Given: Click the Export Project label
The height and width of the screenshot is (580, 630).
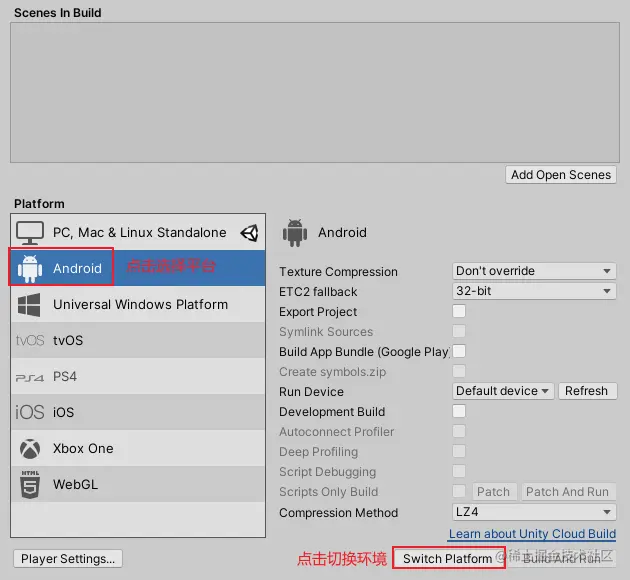Looking at the screenshot, I should [318, 312].
